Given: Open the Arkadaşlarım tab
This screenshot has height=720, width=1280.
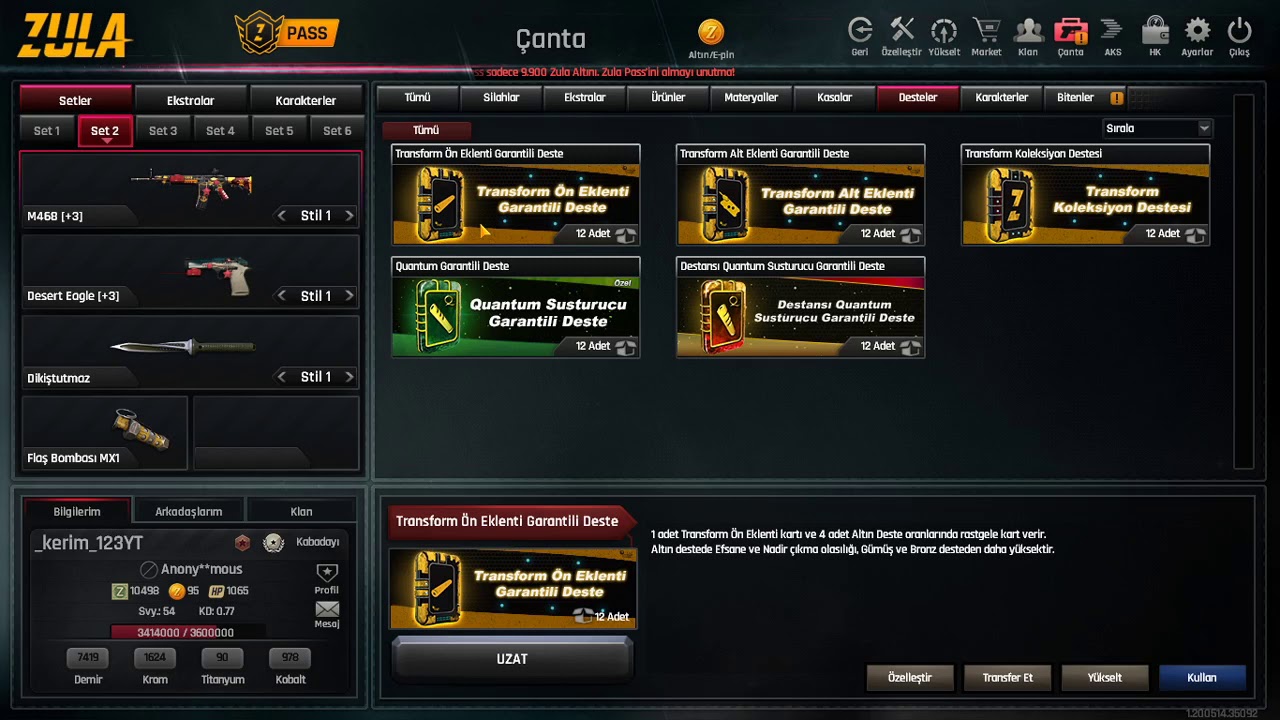Looking at the screenshot, I should coord(188,511).
